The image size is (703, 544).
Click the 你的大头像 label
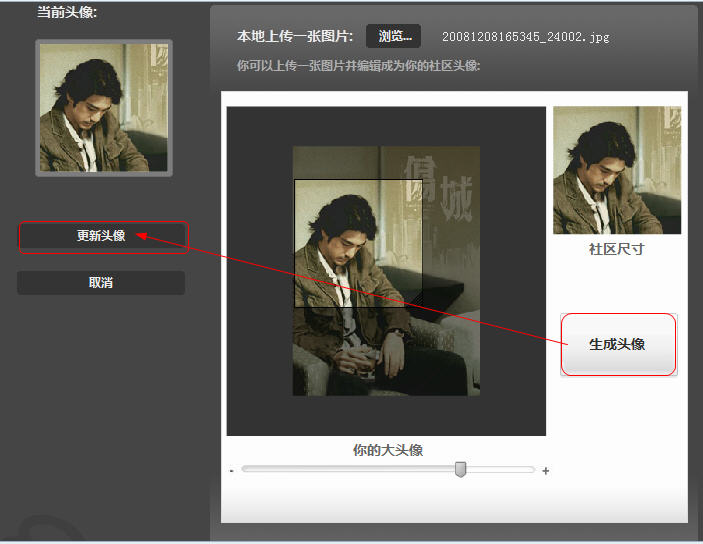(388, 450)
